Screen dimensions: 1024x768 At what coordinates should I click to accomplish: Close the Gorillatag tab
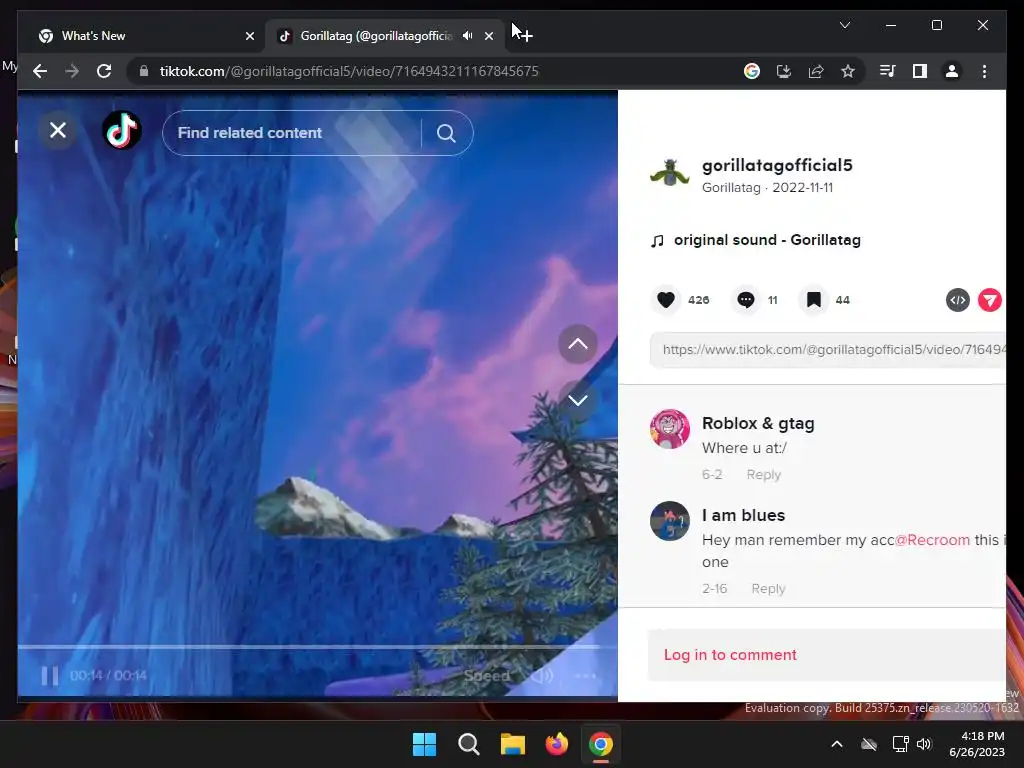coord(488,36)
